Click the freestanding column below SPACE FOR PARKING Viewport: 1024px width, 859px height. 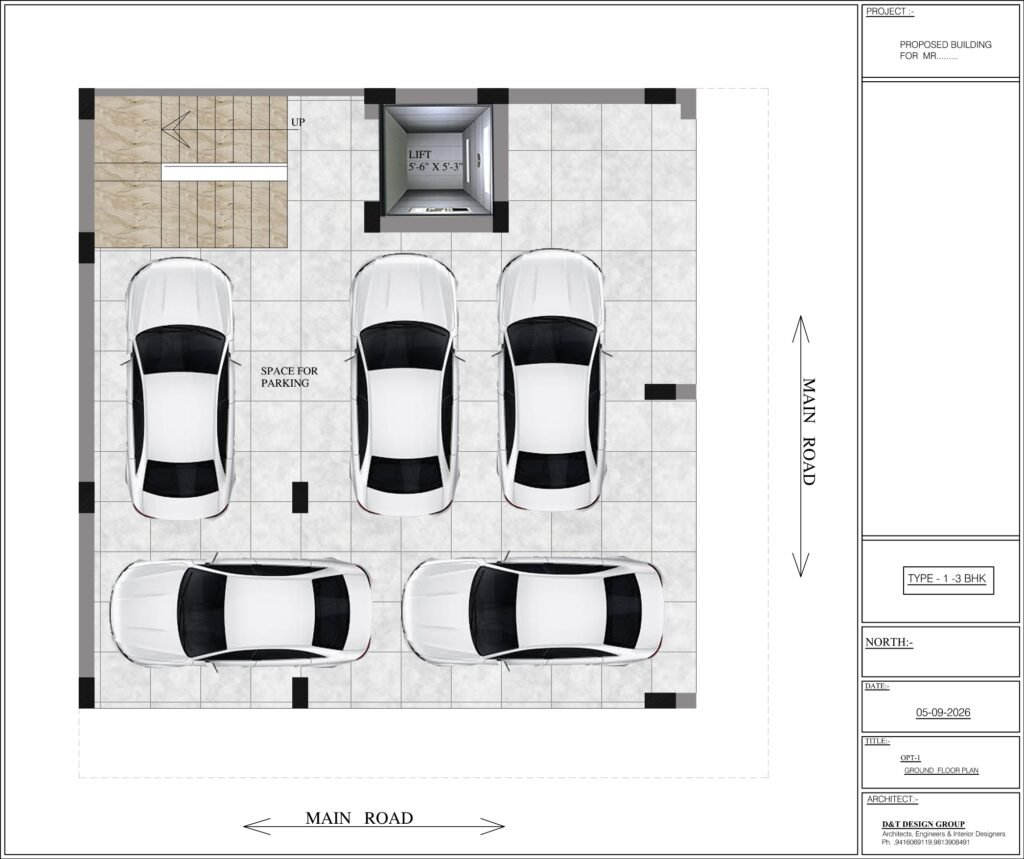click(x=300, y=497)
